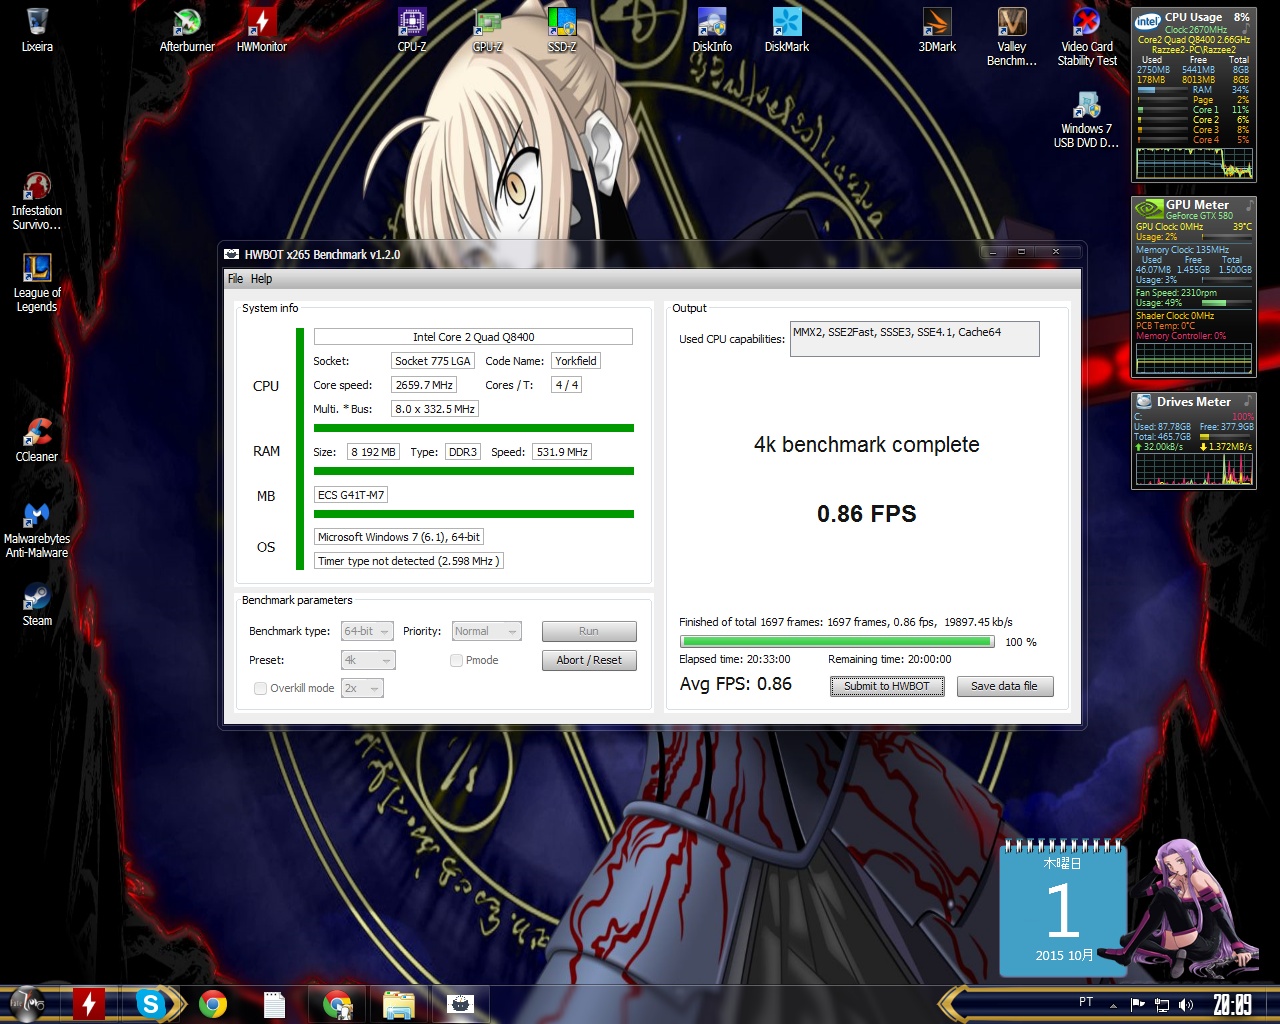The image size is (1280, 1024).
Task: Toggle the Pmode checkbox
Action: click(x=456, y=660)
